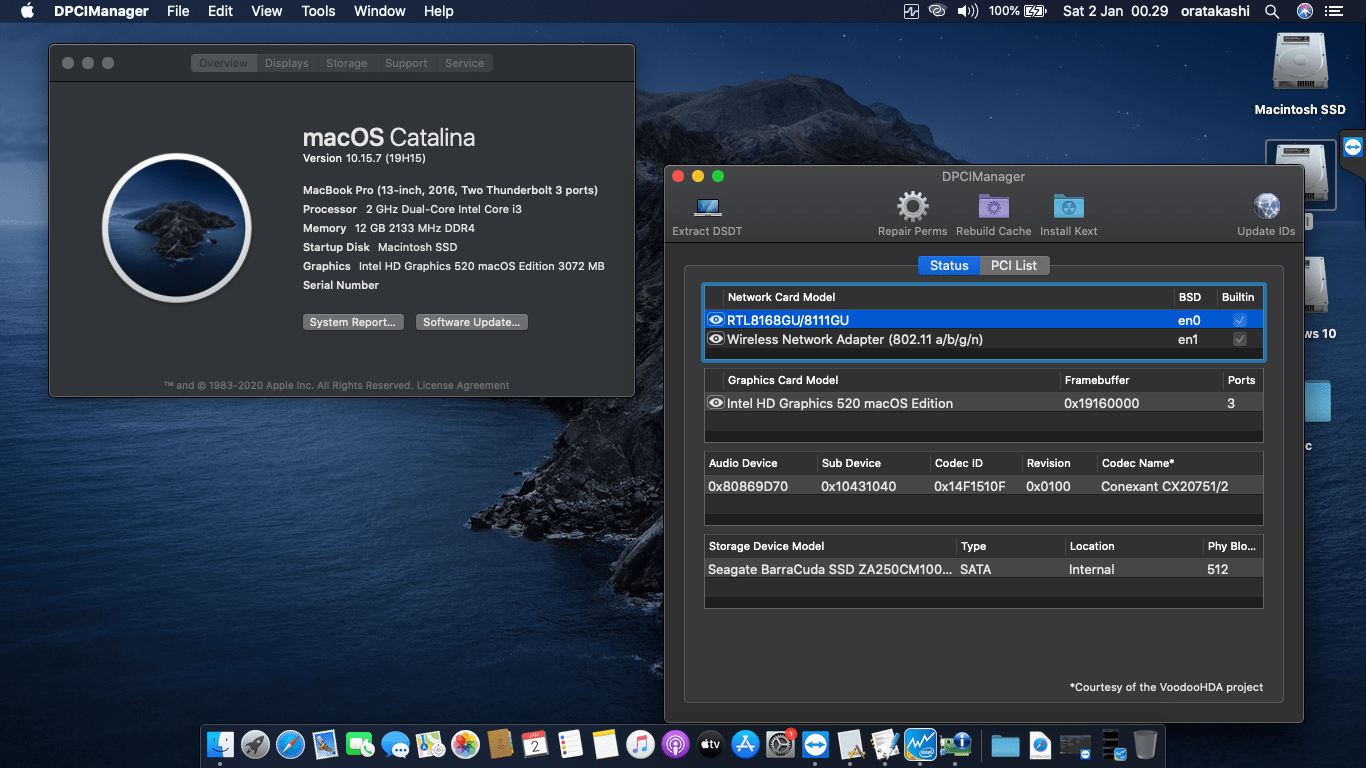Image resolution: width=1366 pixels, height=768 pixels.
Task: Click the Install Kext folder icon
Action: click(1068, 207)
